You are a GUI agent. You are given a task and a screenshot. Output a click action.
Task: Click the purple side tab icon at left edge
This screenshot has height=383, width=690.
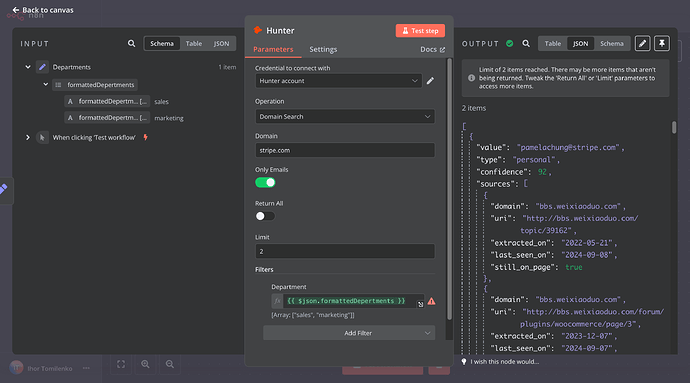pyautogui.click(x=4, y=189)
